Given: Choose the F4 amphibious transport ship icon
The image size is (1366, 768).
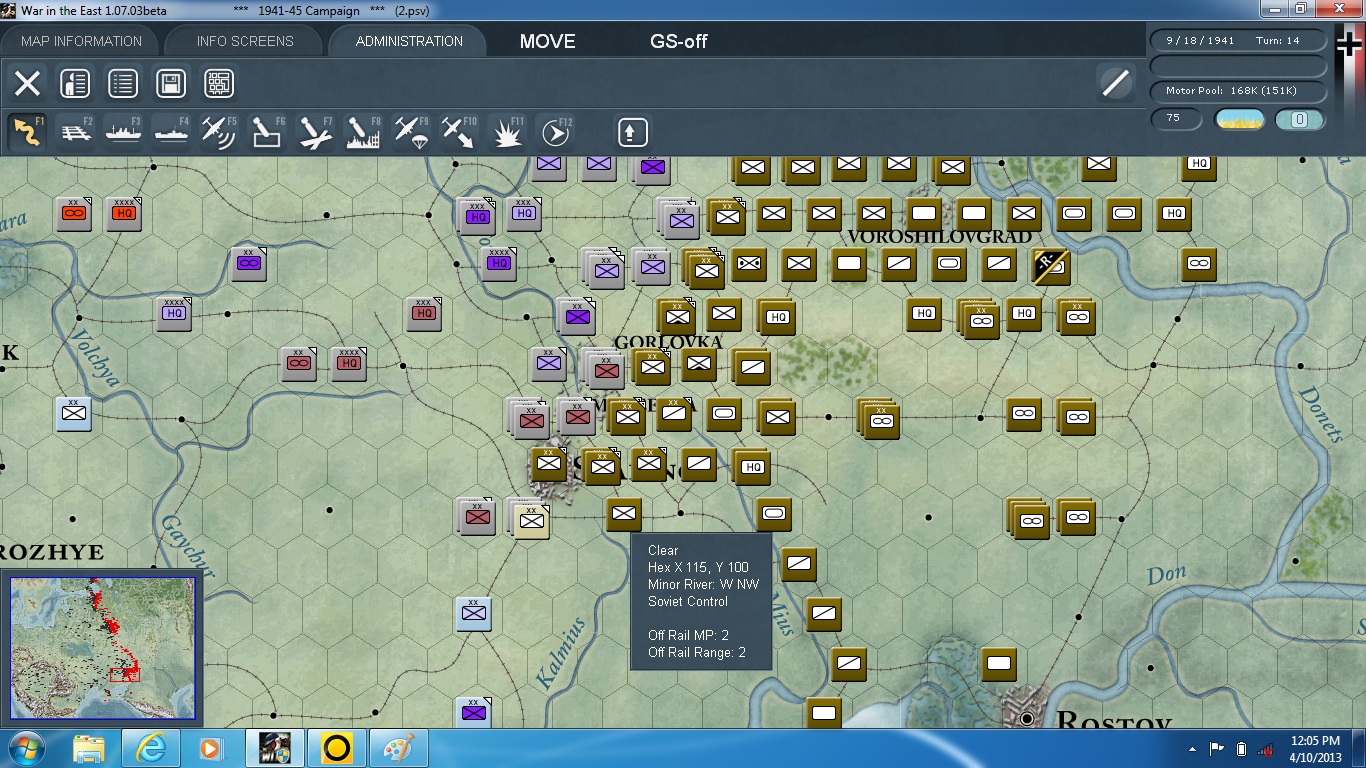Looking at the screenshot, I should (x=172, y=132).
